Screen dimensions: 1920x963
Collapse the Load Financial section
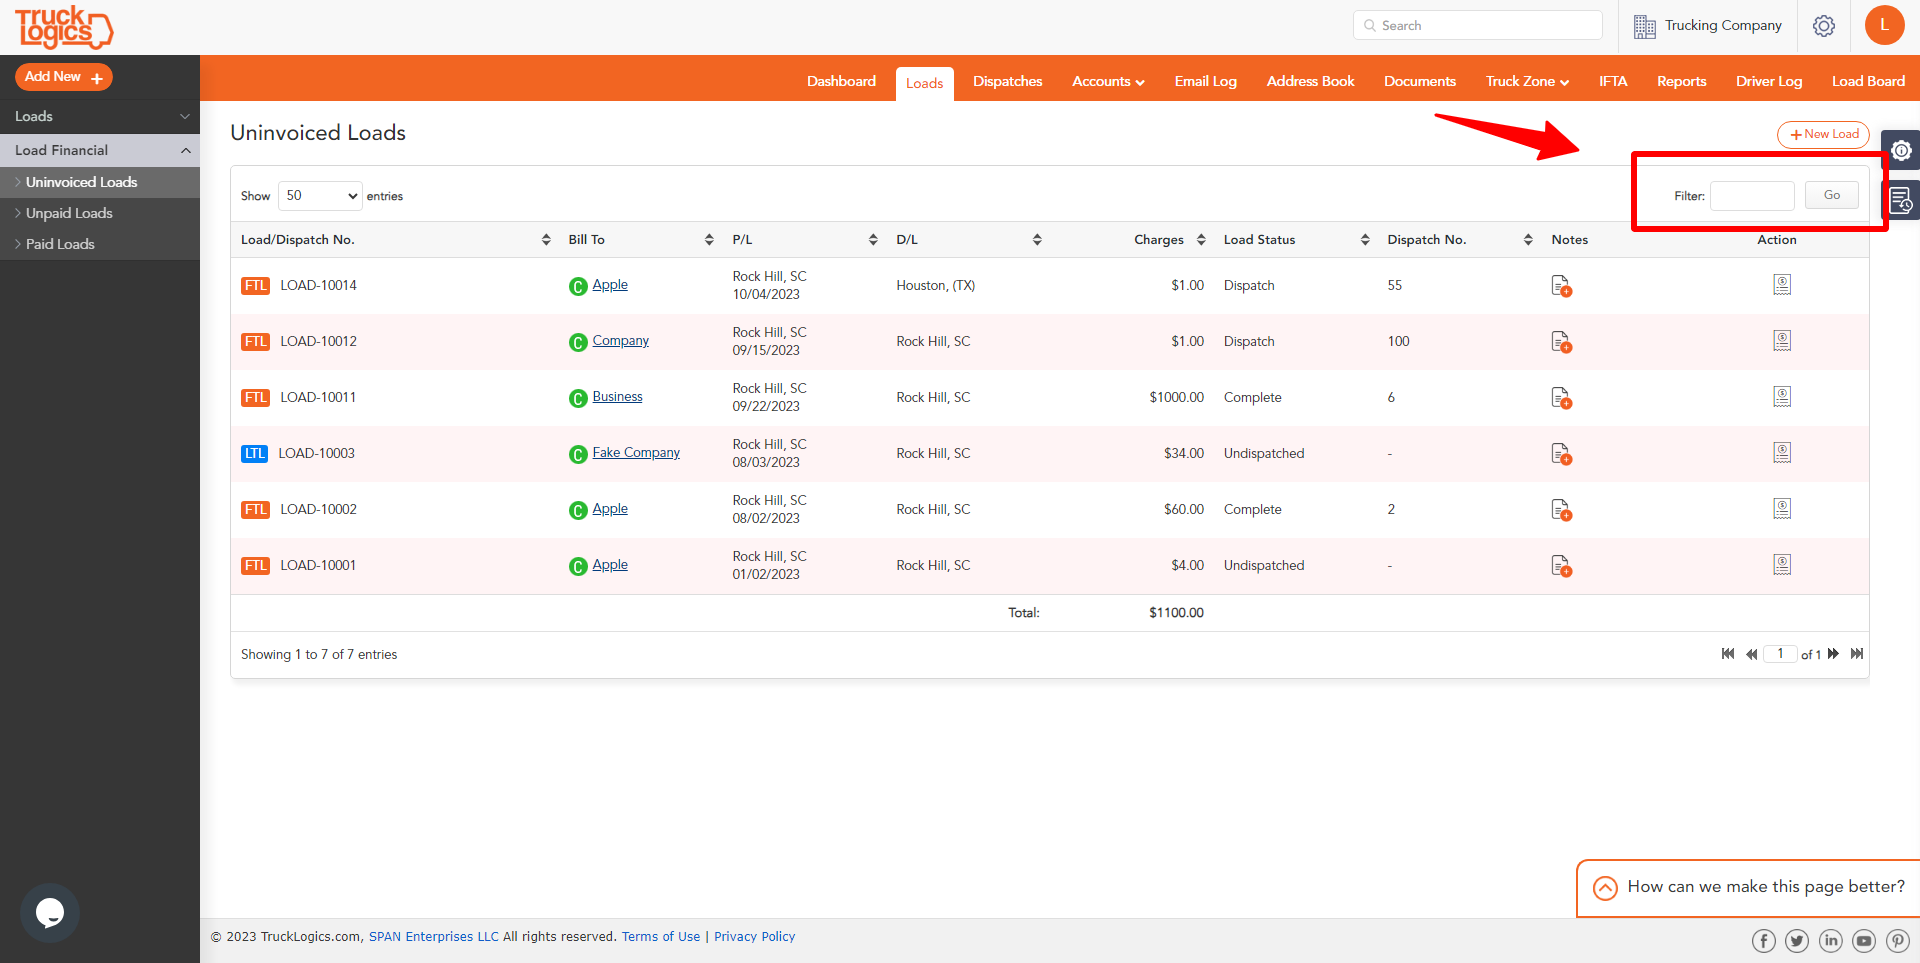[x=100, y=150]
